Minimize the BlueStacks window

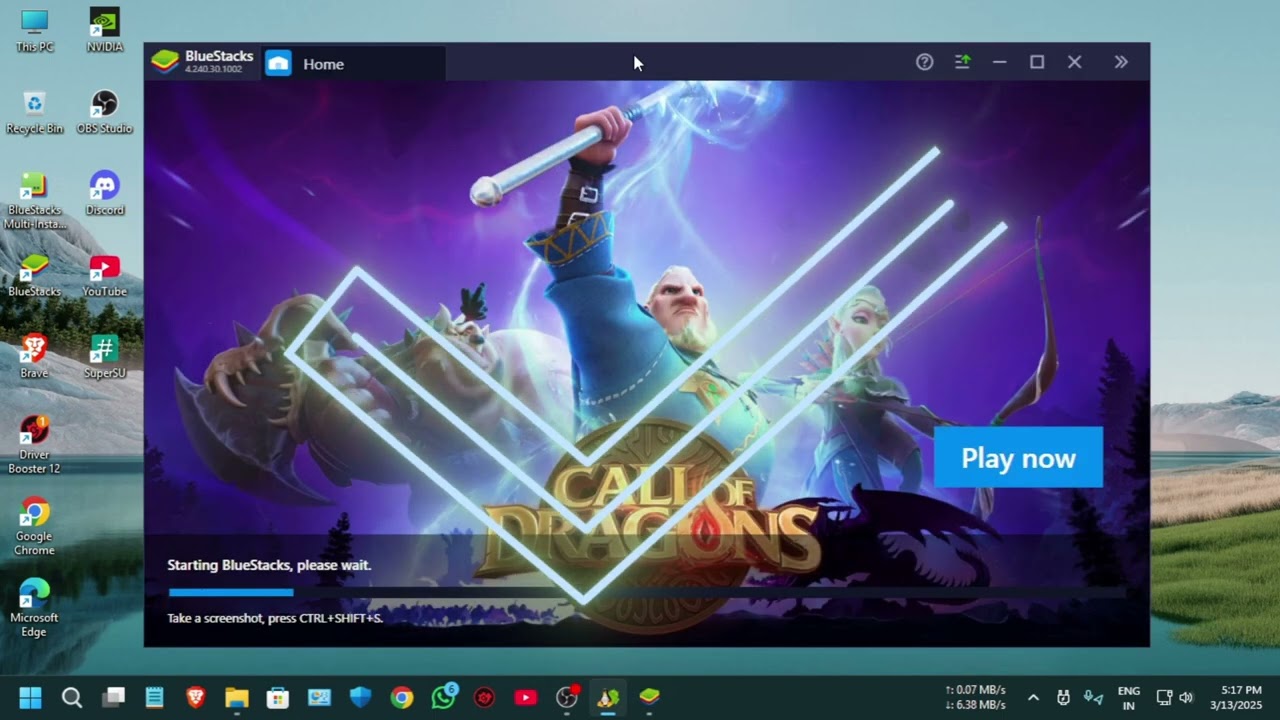[999, 62]
